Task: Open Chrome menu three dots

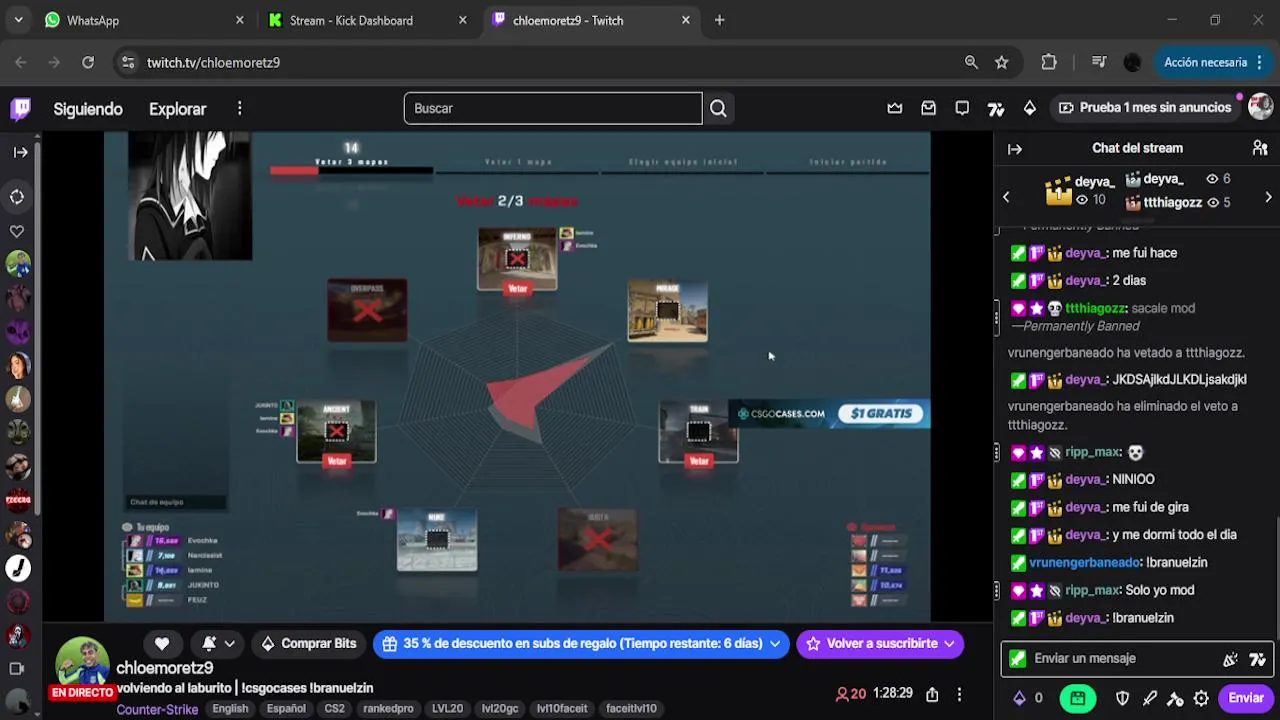Action: click(1257, 62)
